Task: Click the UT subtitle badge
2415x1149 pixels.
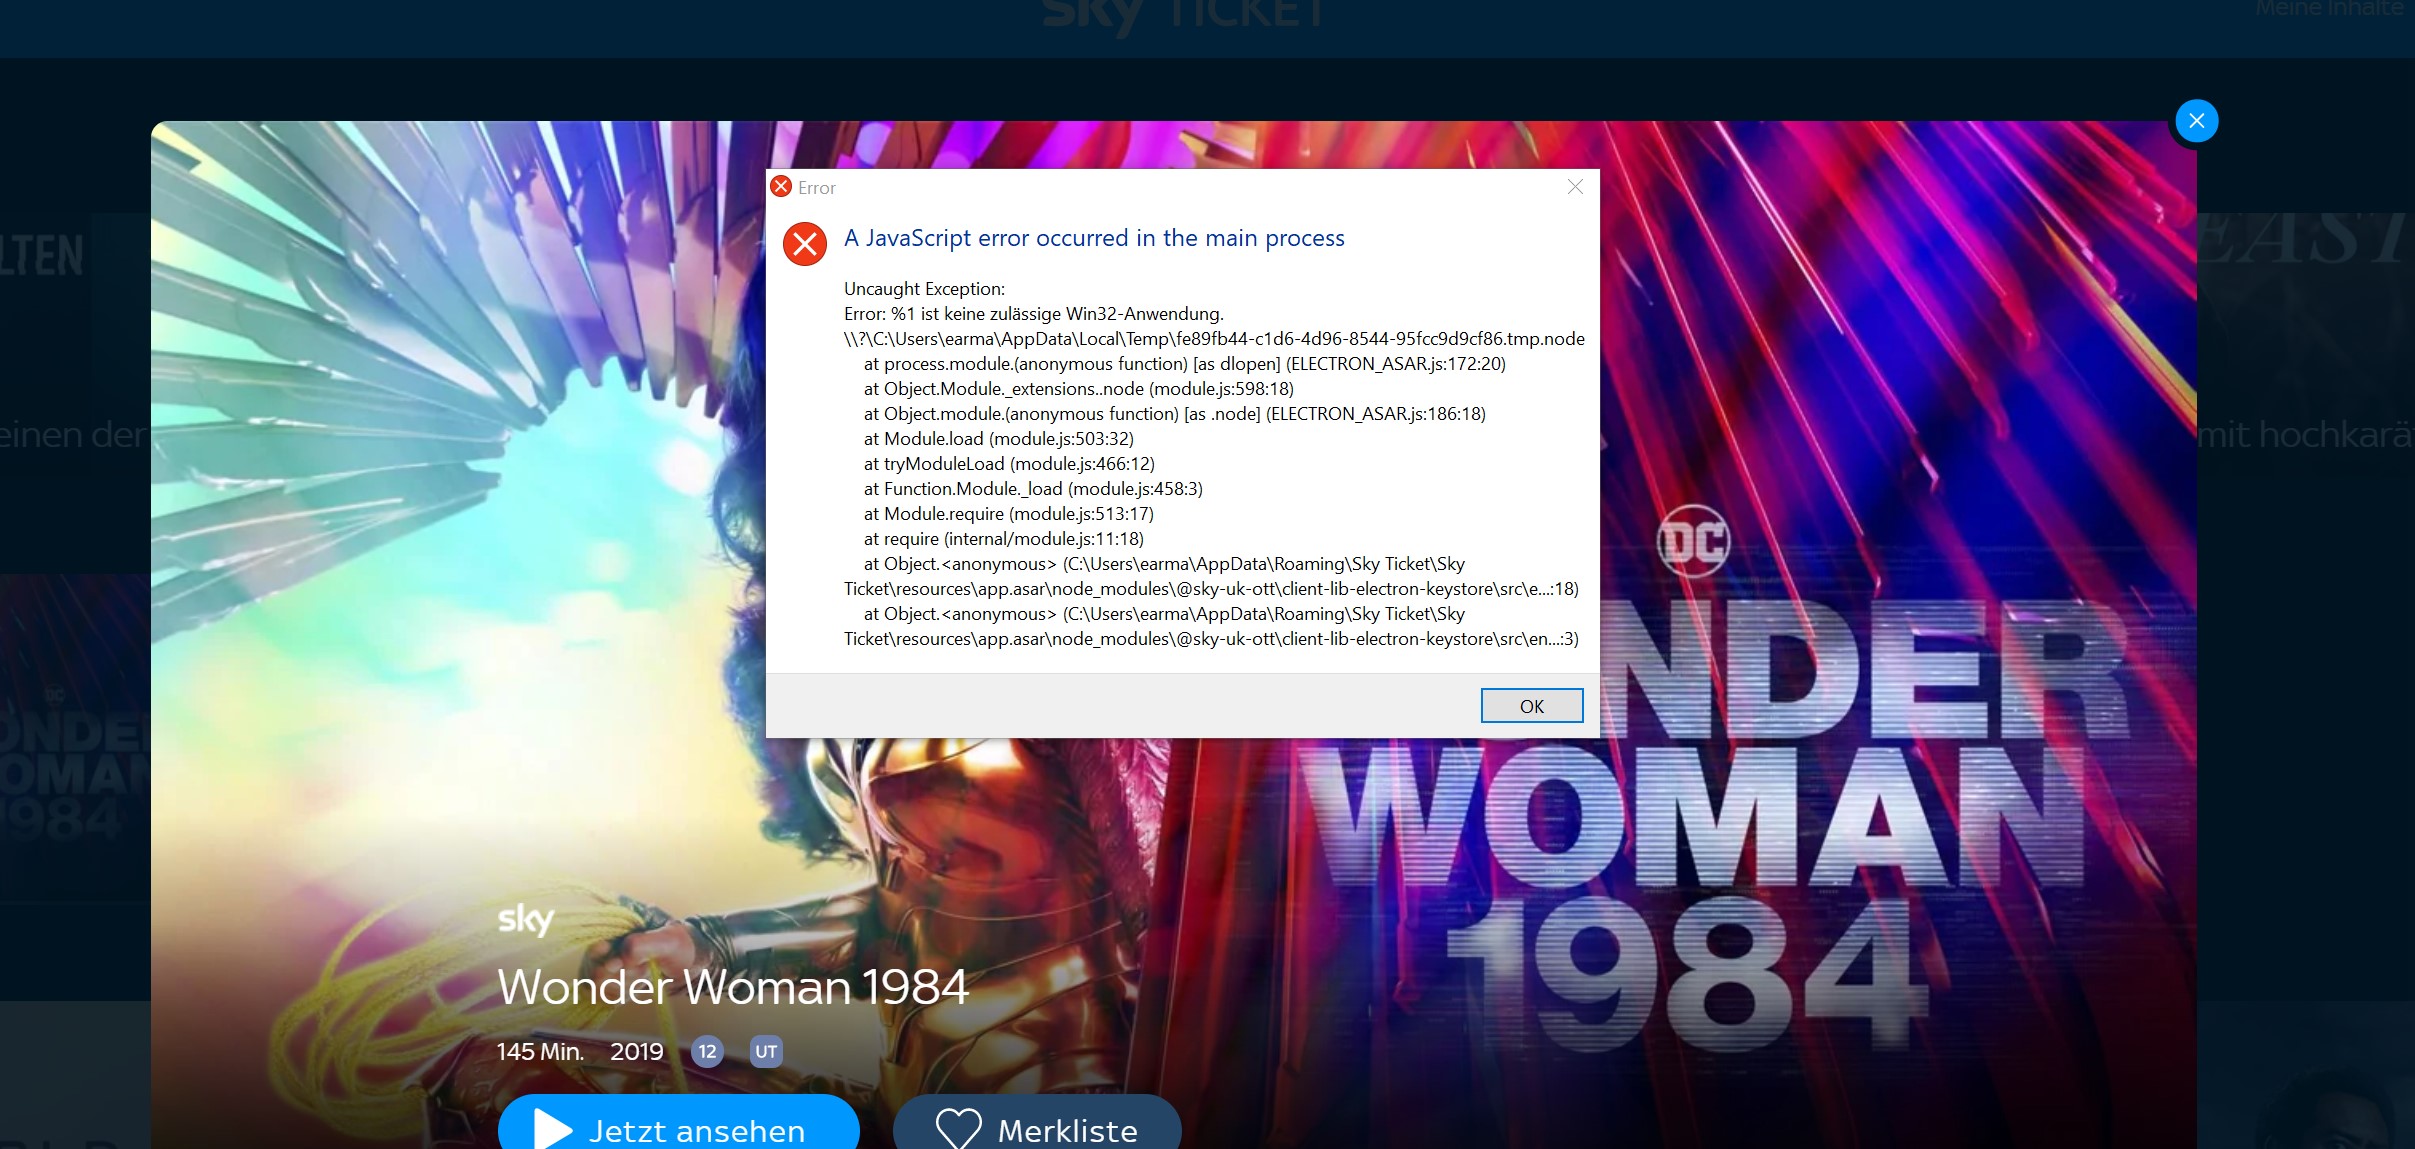Action: (766, 1051)
